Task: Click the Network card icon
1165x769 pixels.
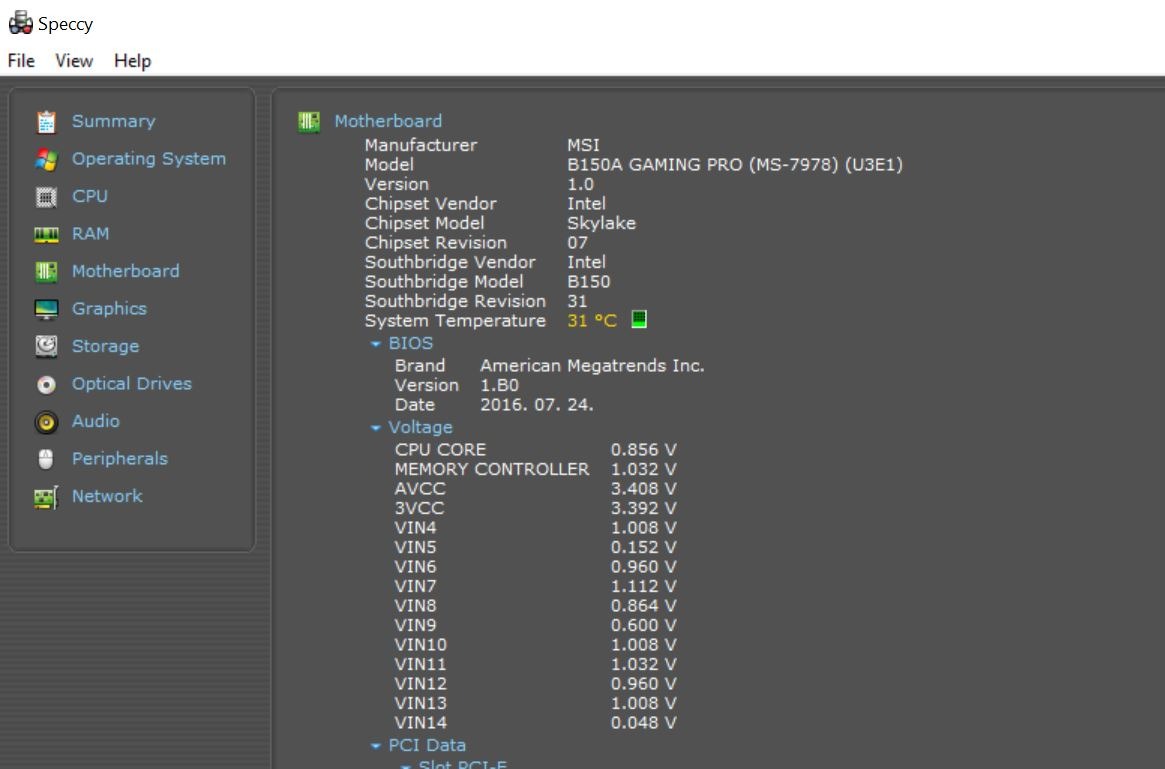Action: tap(46, 497)
